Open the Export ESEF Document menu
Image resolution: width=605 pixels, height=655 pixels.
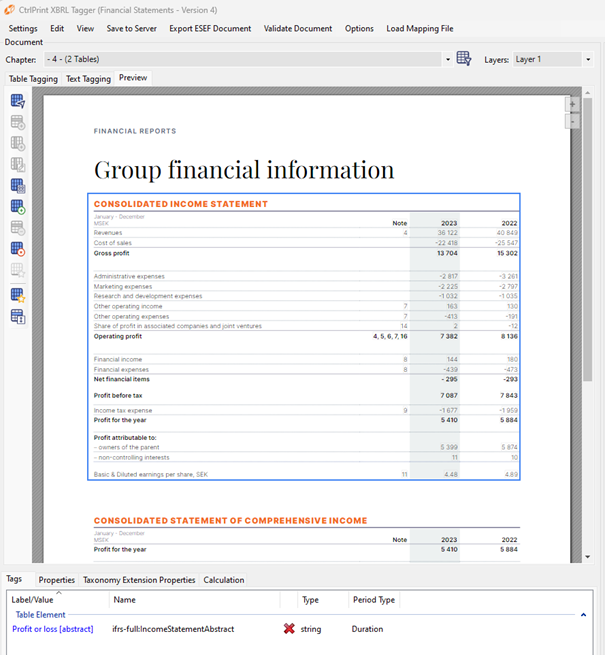pyautogui.click(x=210, y=28)
